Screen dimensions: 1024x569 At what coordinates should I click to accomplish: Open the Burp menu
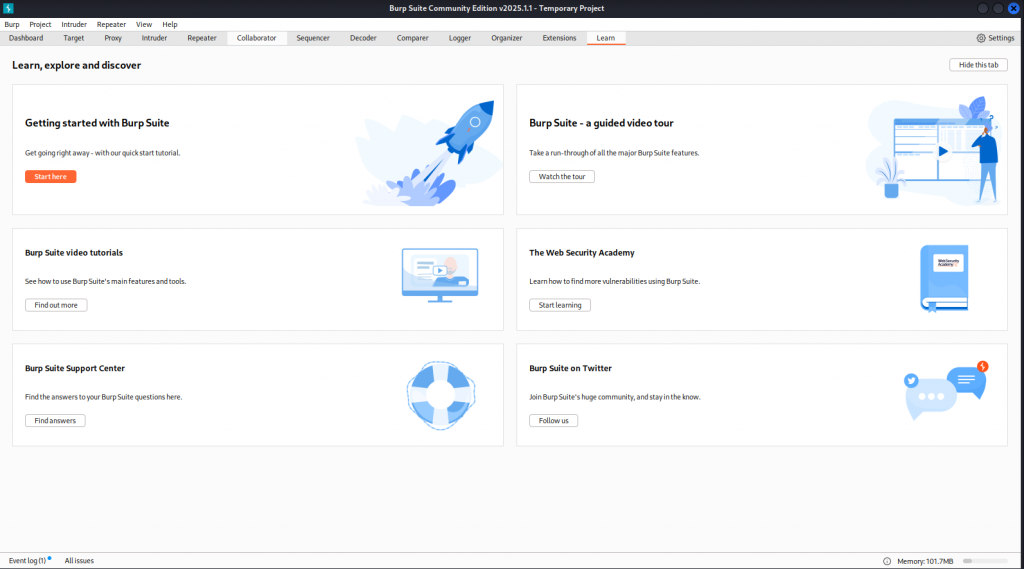click(12, 24)
